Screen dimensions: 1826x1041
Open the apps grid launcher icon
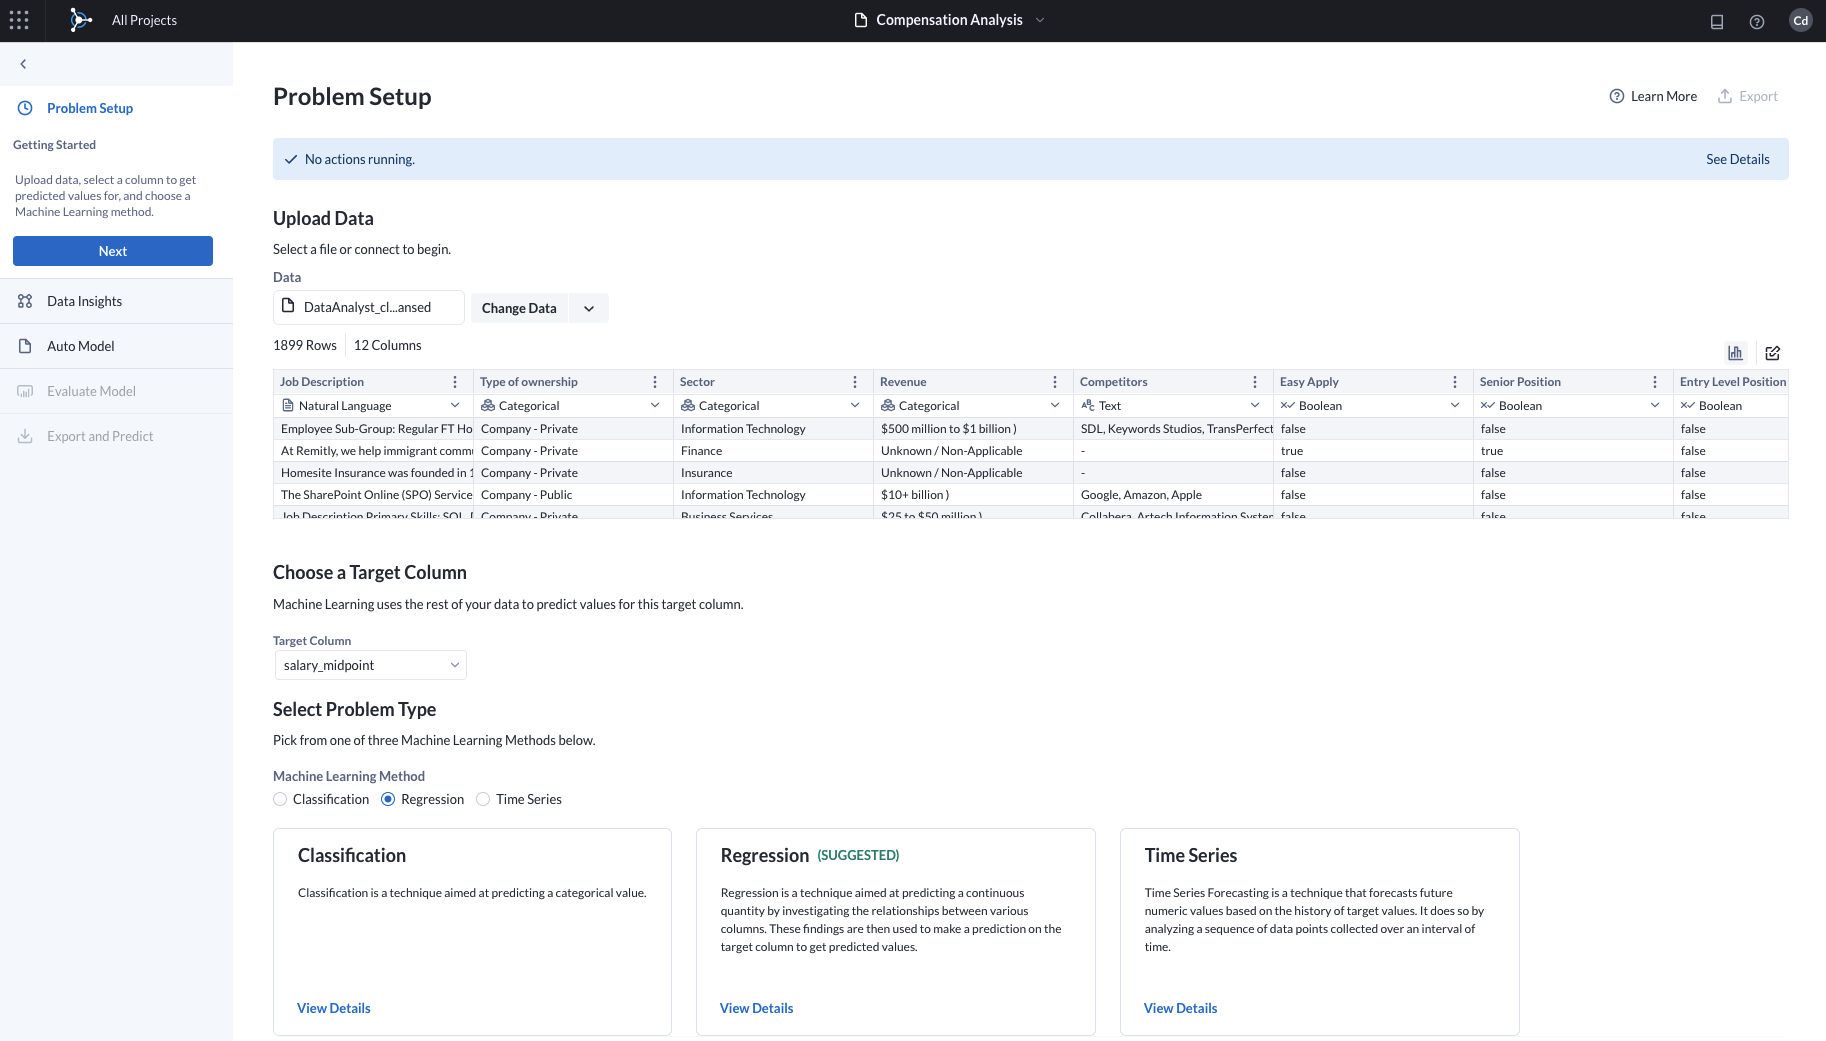coord(19,20)
